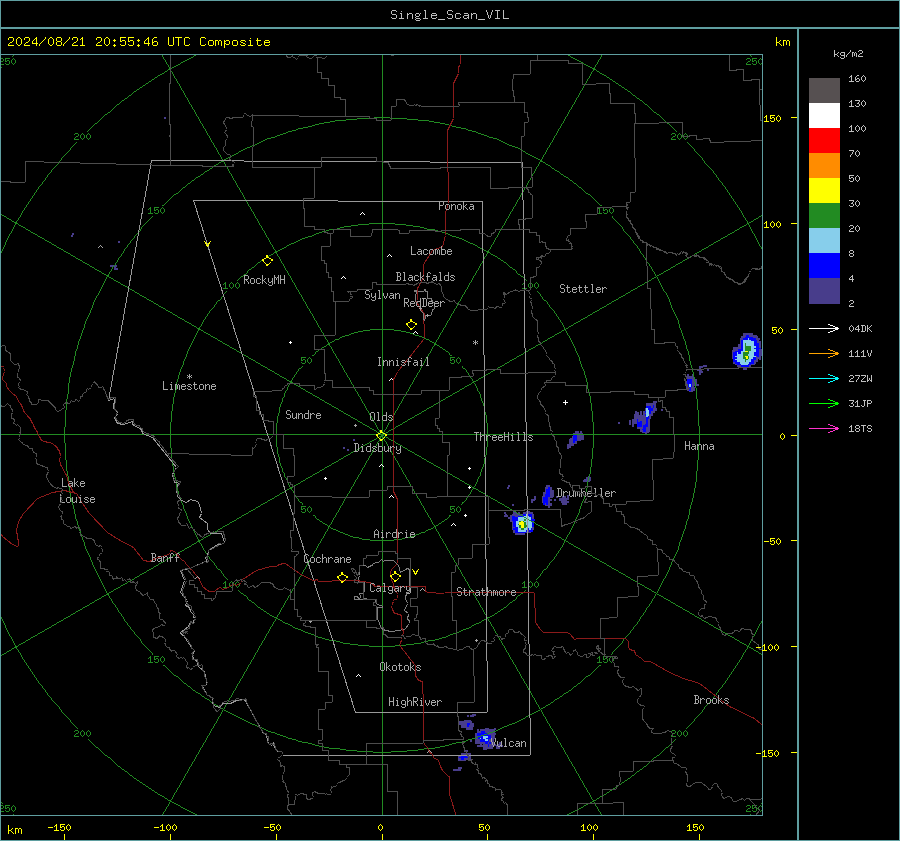Click the Blackfalds label
This screenshot has width=900, height=841.
point(425,277)
